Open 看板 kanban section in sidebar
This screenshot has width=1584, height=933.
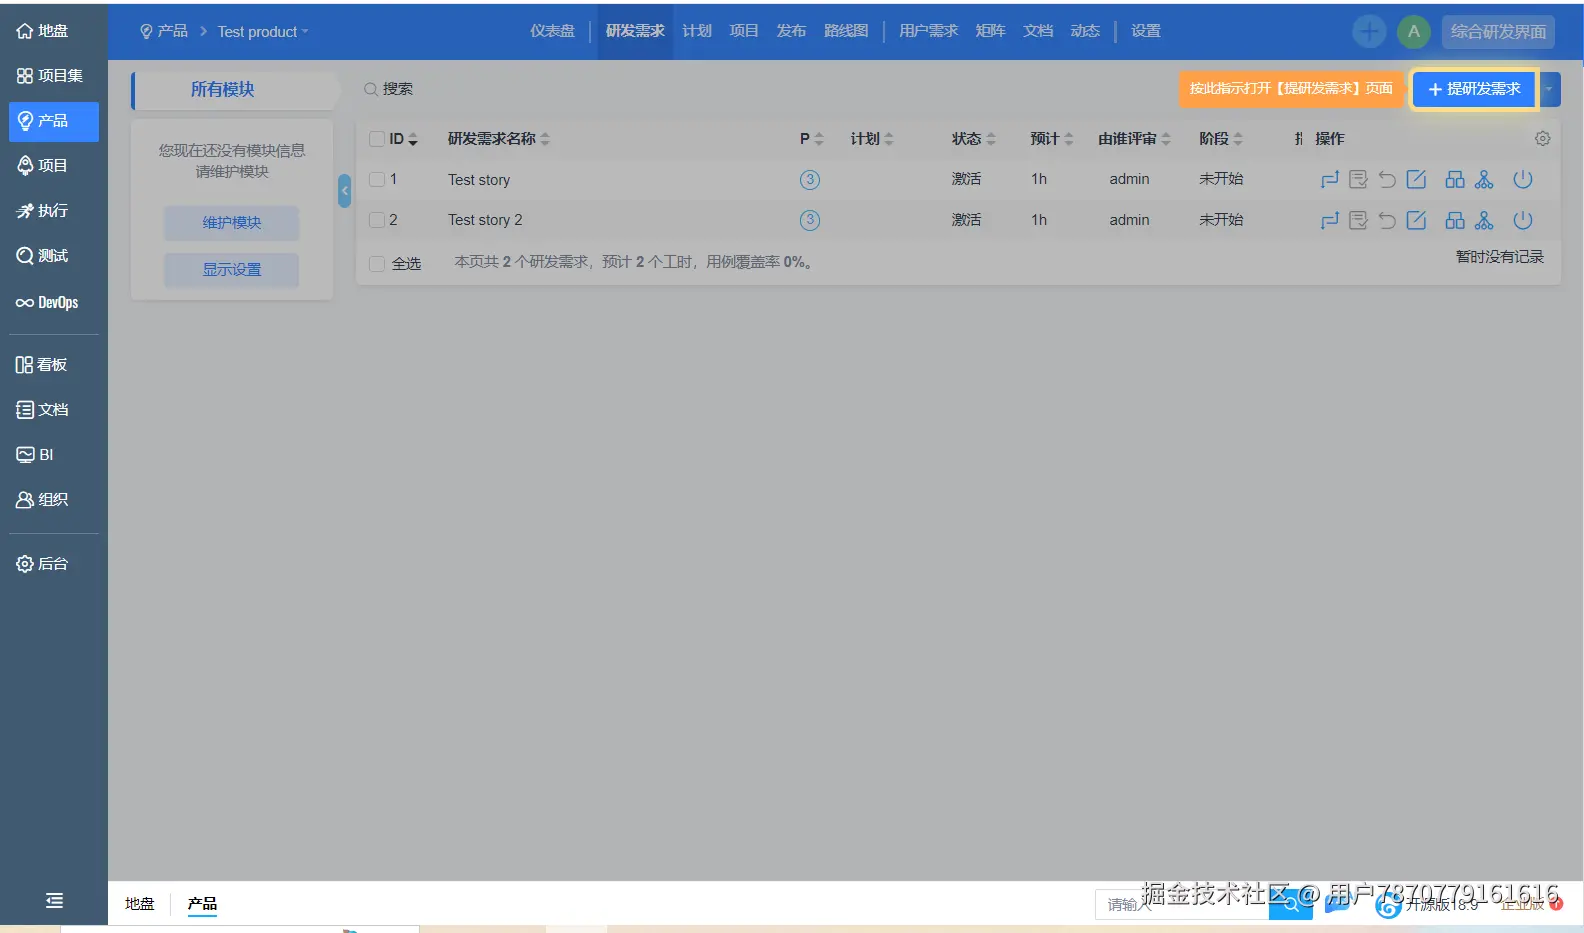coord(42,365)
